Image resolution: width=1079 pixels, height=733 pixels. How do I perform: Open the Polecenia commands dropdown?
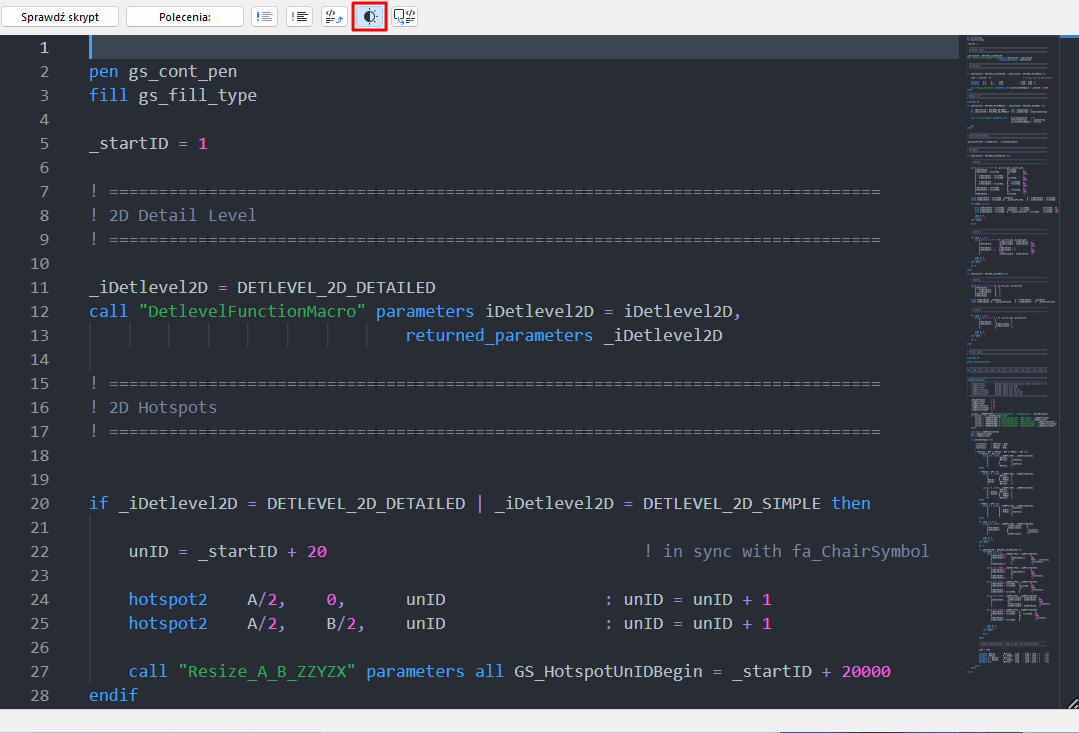pyautogui.click(x=184, y=17)
